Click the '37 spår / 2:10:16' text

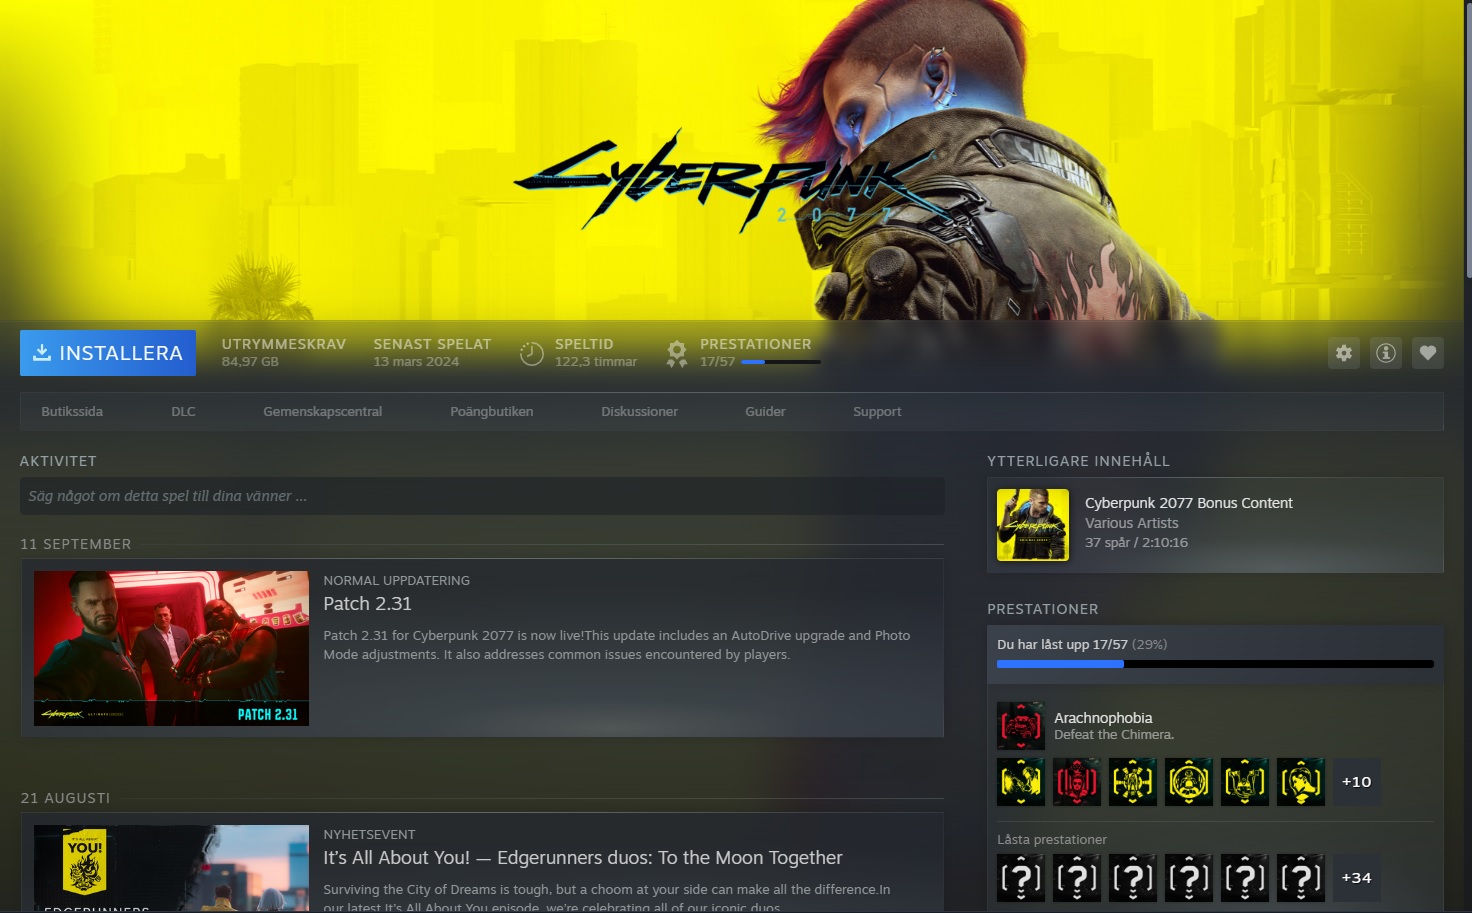coord(1136,543)
